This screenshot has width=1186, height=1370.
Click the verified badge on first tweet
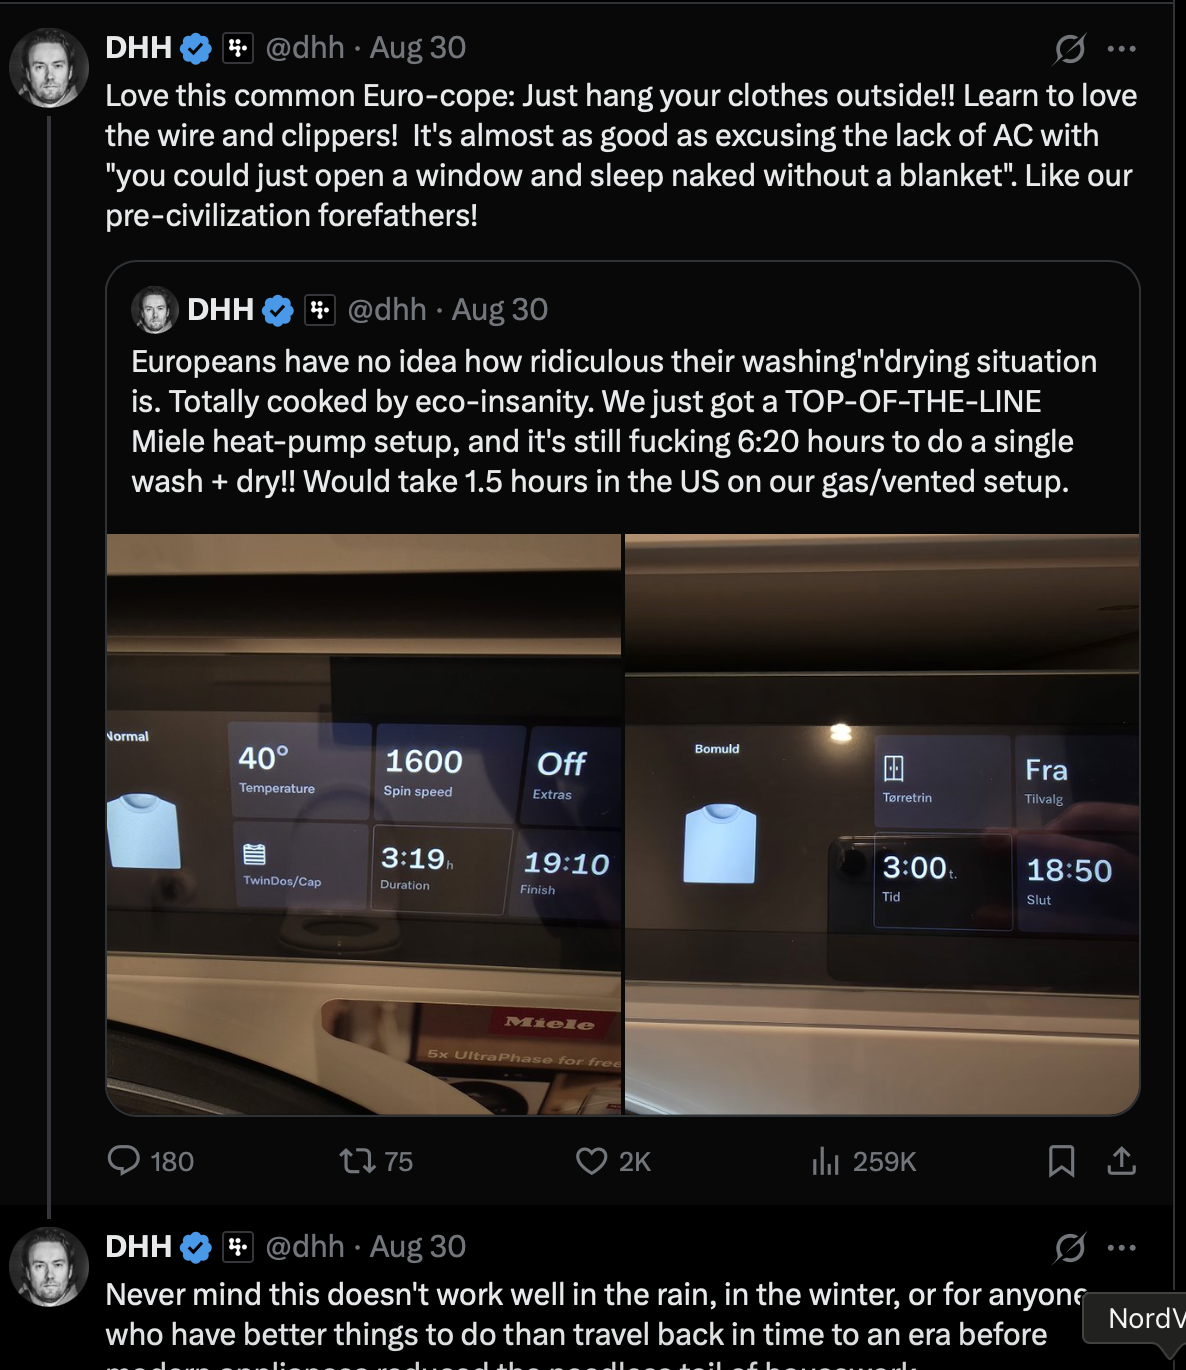pyautogui.click(x=196, y=48)
